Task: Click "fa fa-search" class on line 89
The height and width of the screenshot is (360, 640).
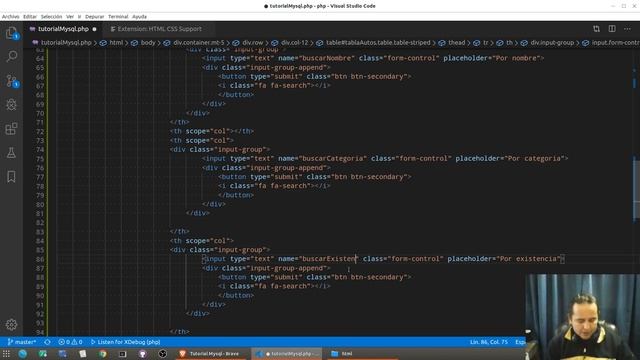Action: (283, 286)
